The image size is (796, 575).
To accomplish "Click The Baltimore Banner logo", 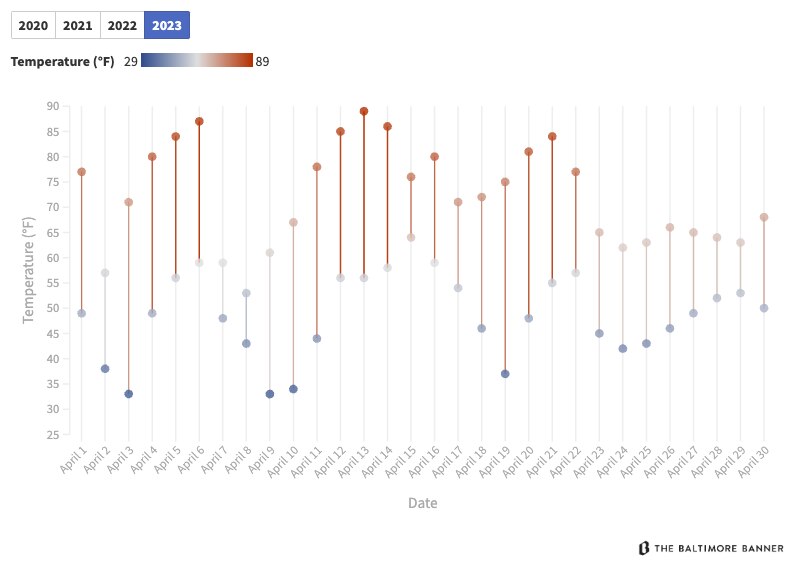I will (711, 548).
